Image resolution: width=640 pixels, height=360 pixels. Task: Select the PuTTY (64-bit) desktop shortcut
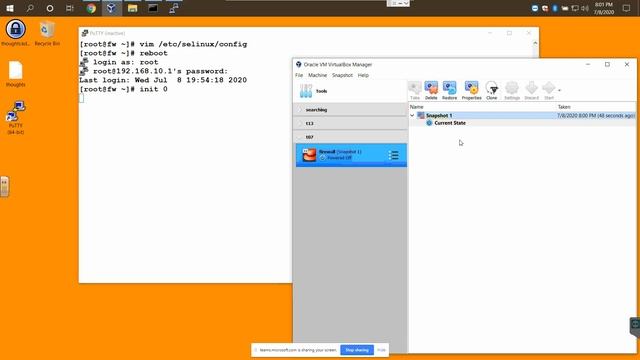pos(16,118)
